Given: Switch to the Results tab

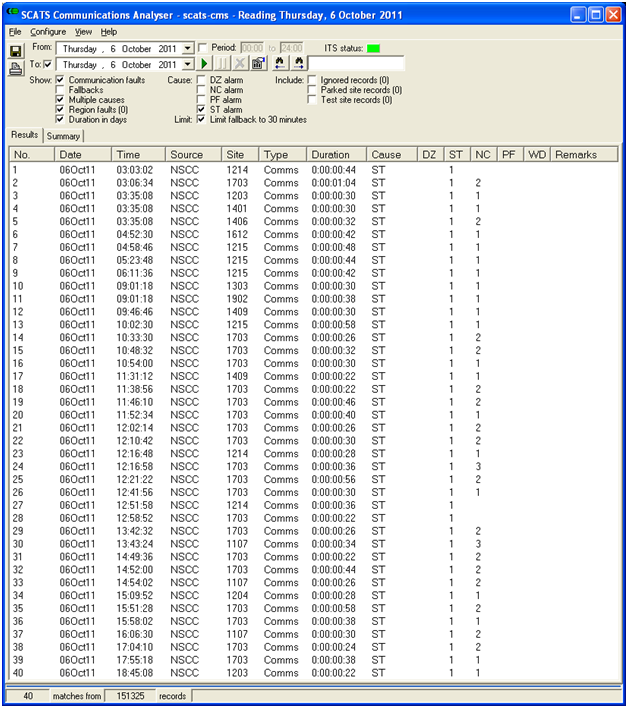Looking at the screenshot, I should click(x=25, y=135).
